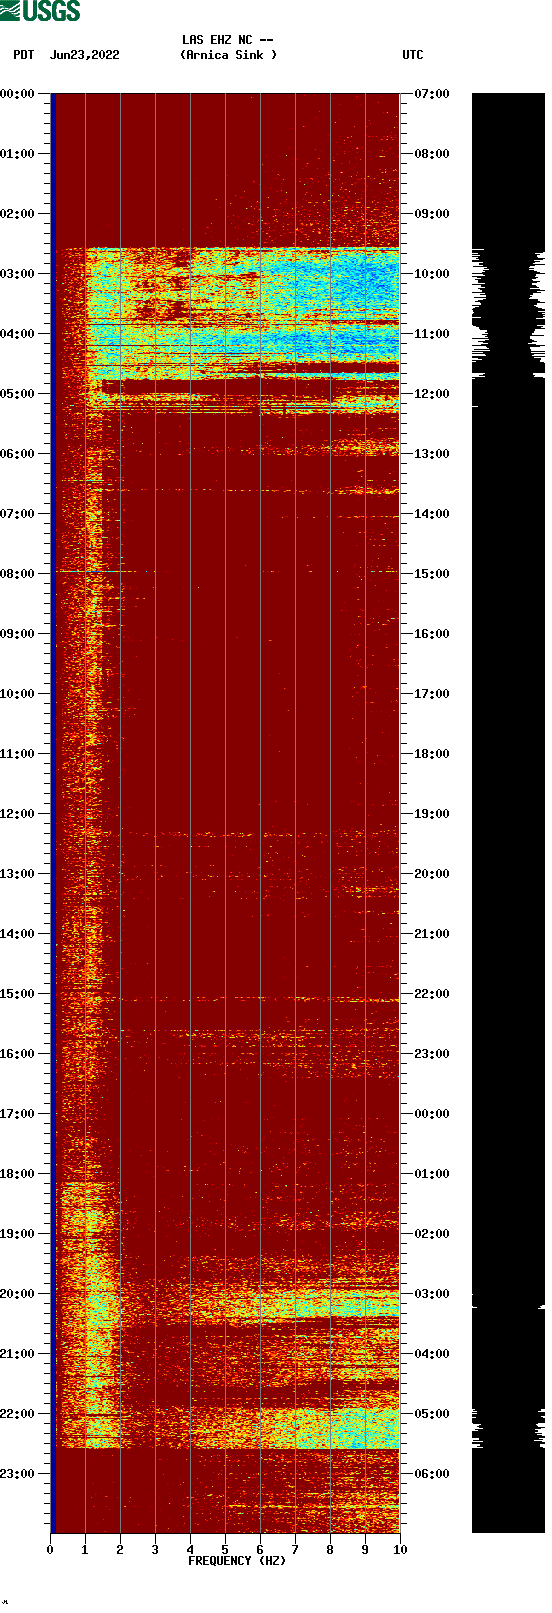Click the date label Jun23,2022
The width and height of the screenshot is (552, 1613).
tap(85, 55)
